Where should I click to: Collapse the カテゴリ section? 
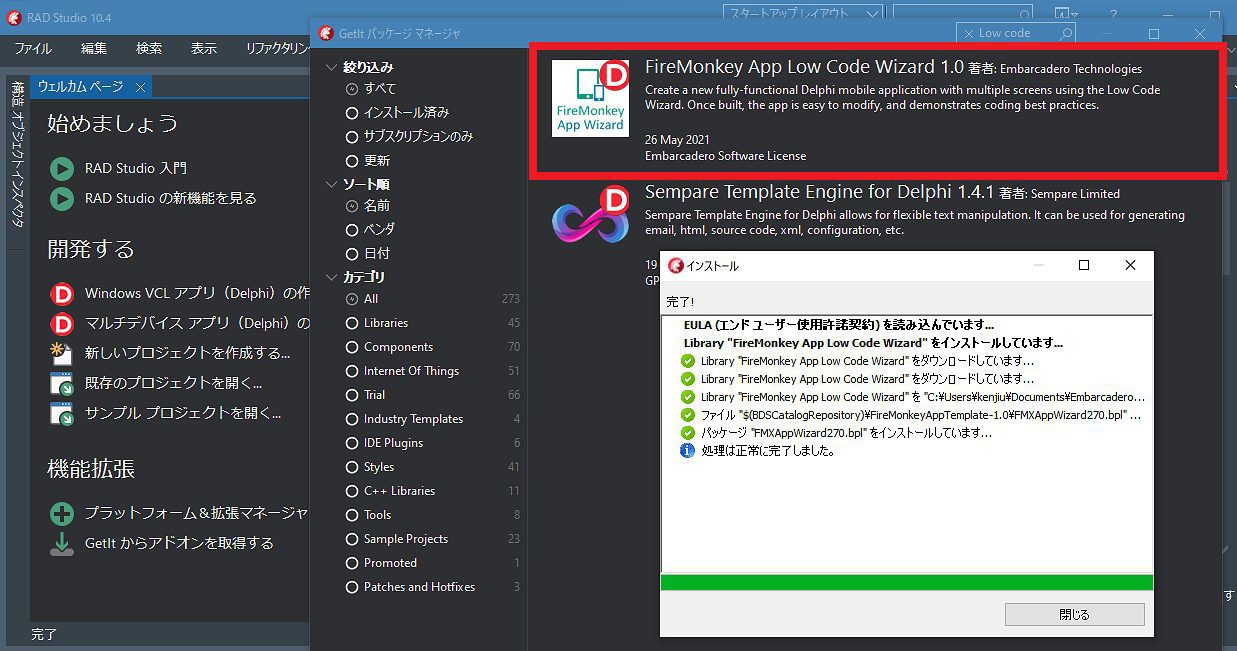pos(333,277)
